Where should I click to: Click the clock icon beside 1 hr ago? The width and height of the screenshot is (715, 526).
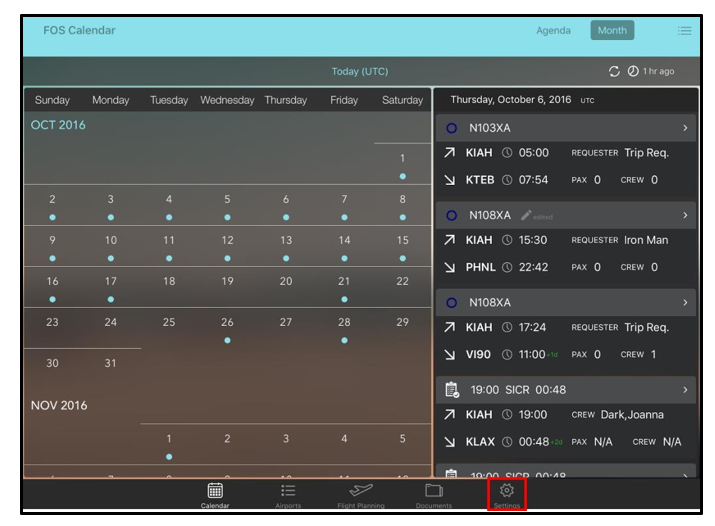633,72
